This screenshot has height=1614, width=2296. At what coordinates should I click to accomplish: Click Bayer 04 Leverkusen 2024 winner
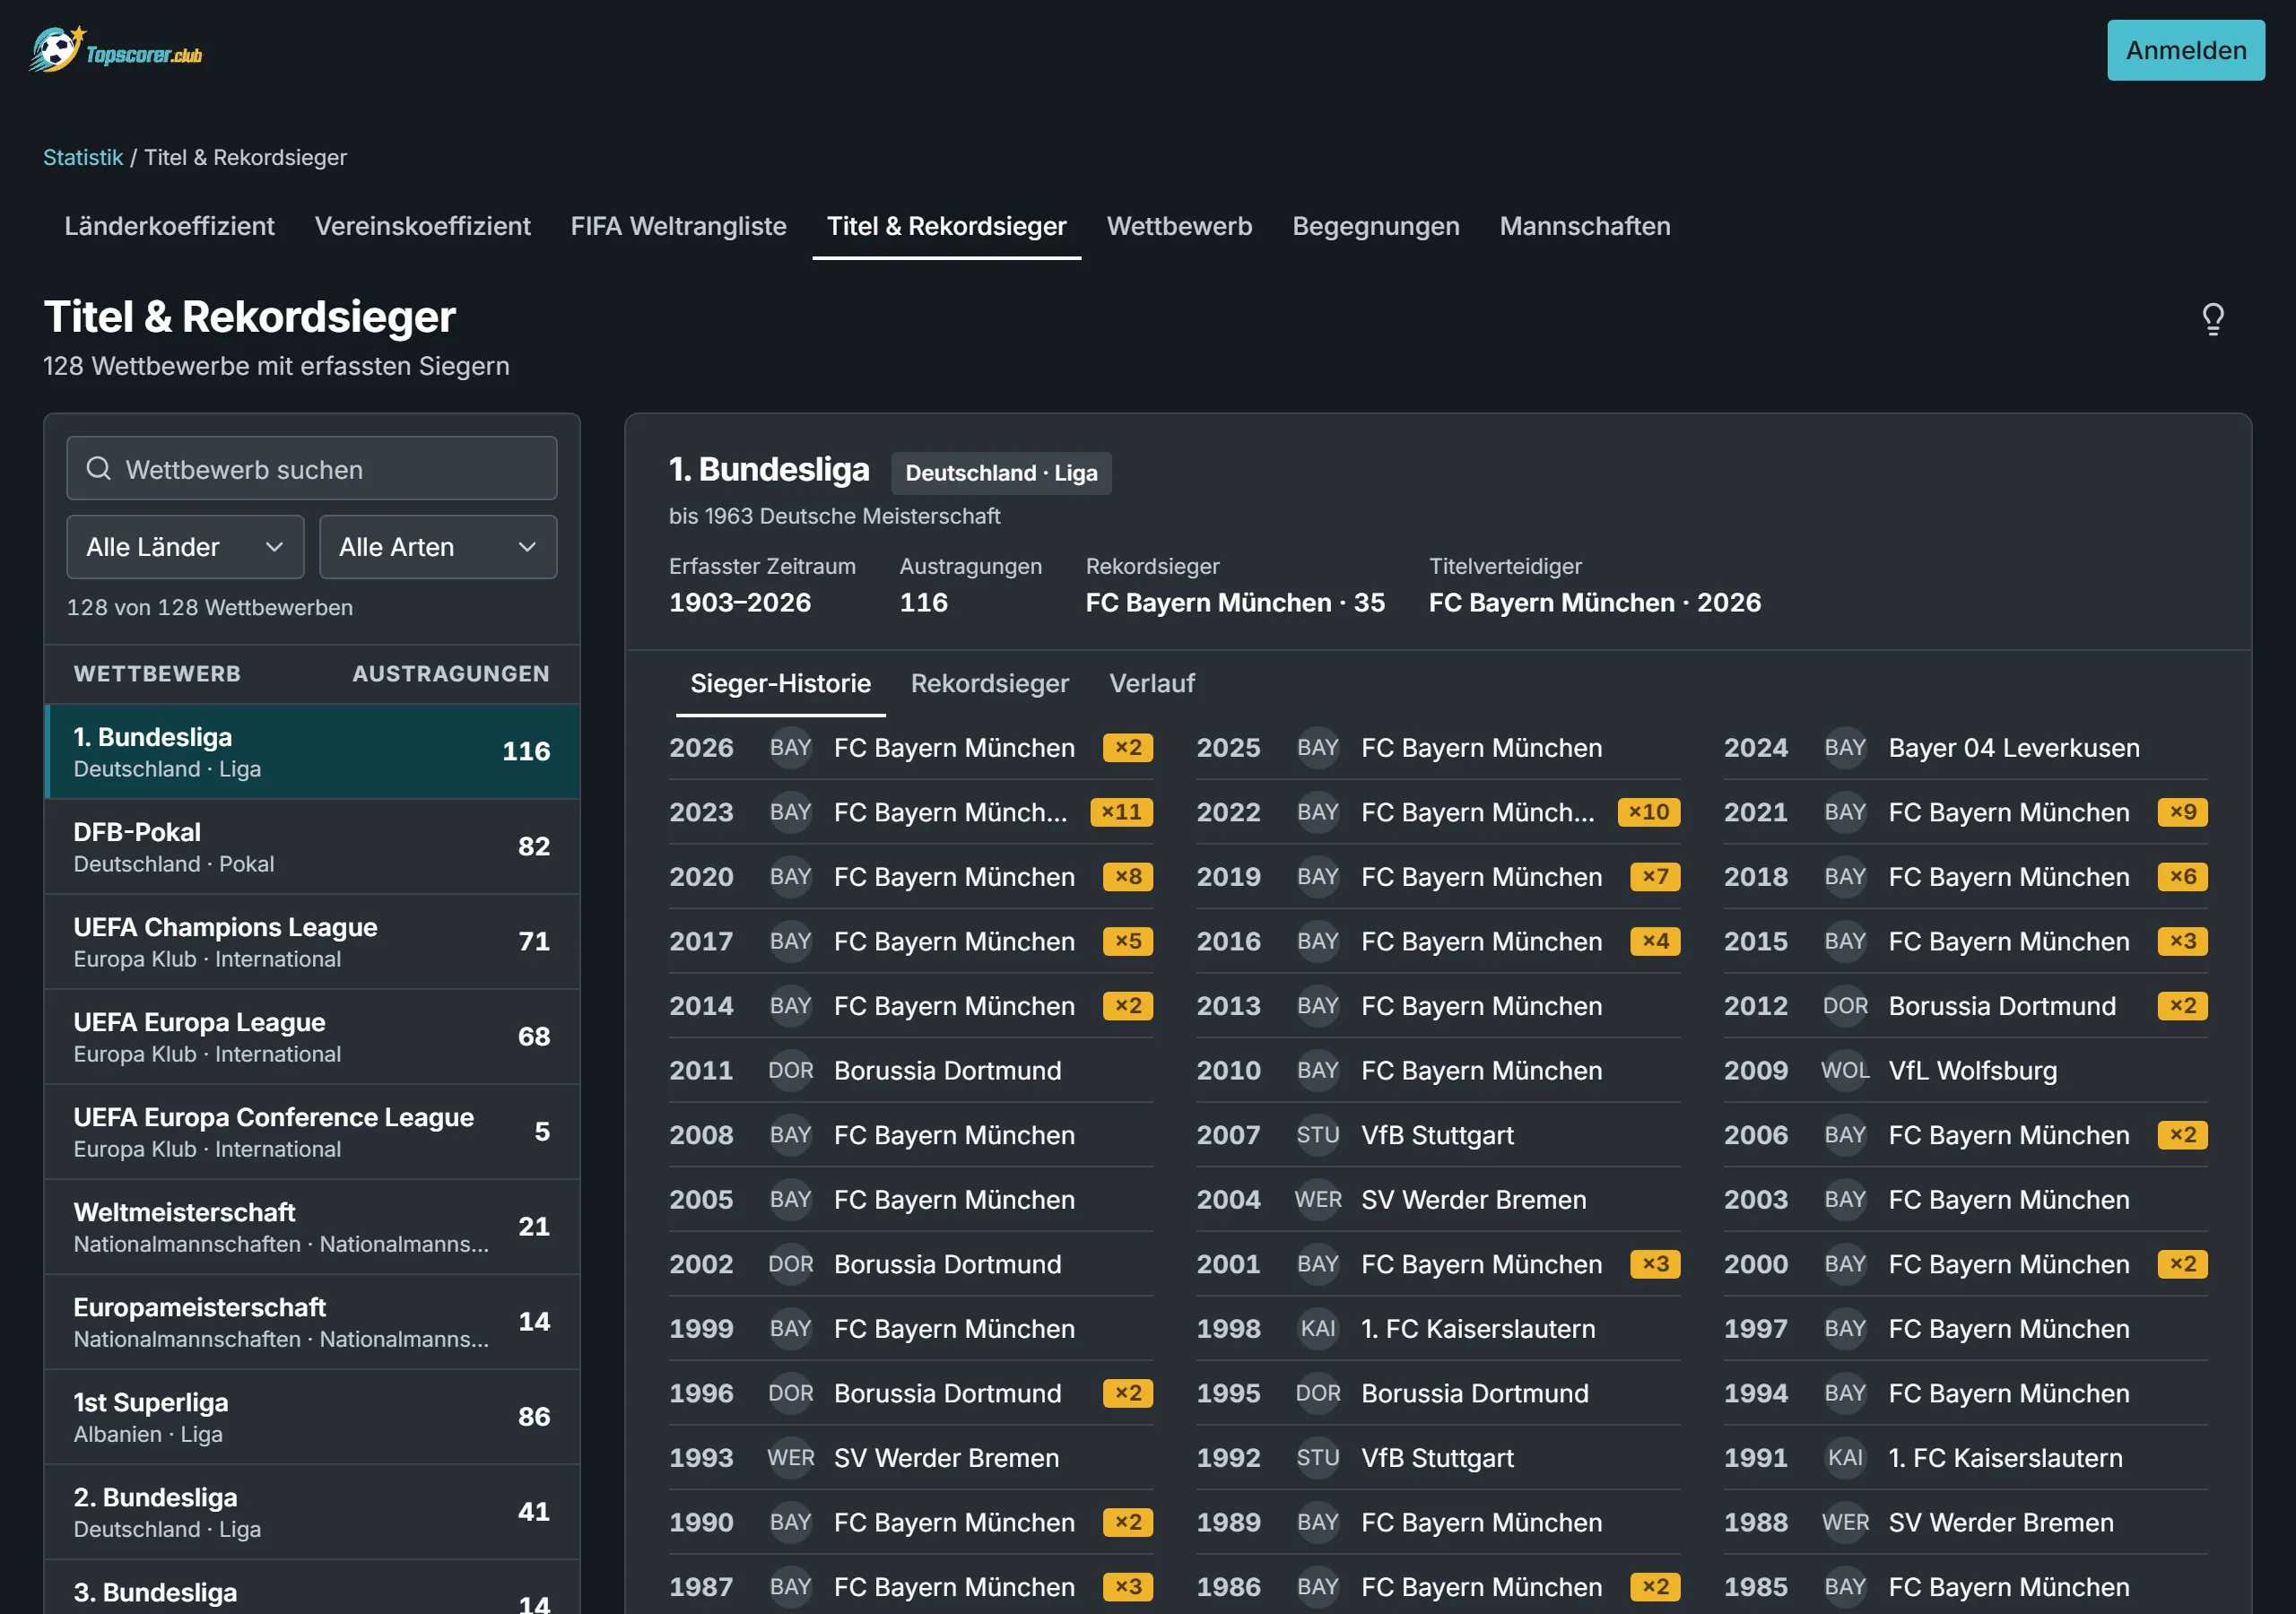click(2013, 748)
